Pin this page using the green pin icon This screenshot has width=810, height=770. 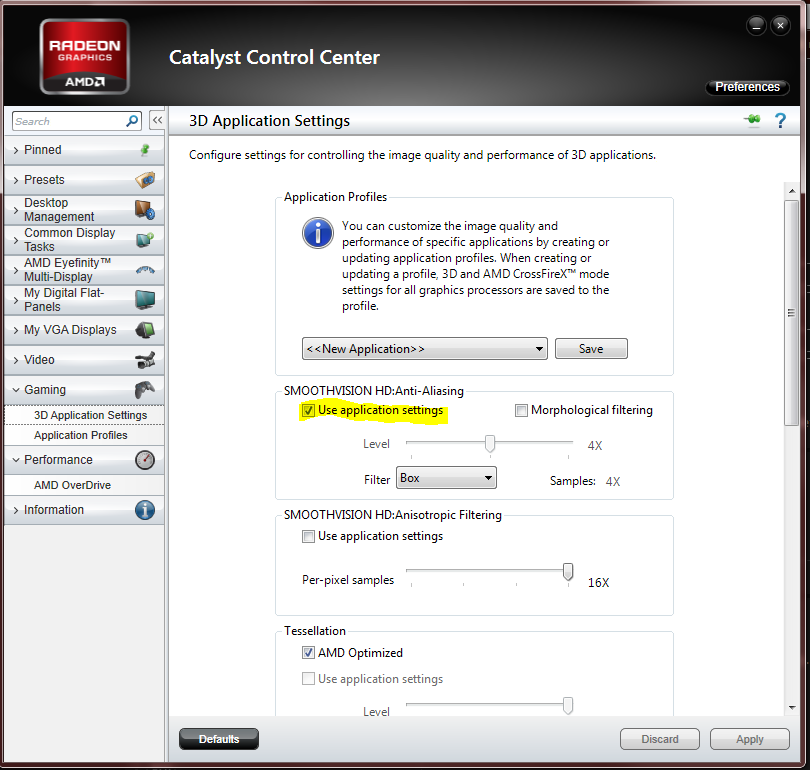[x=753, y=120]
